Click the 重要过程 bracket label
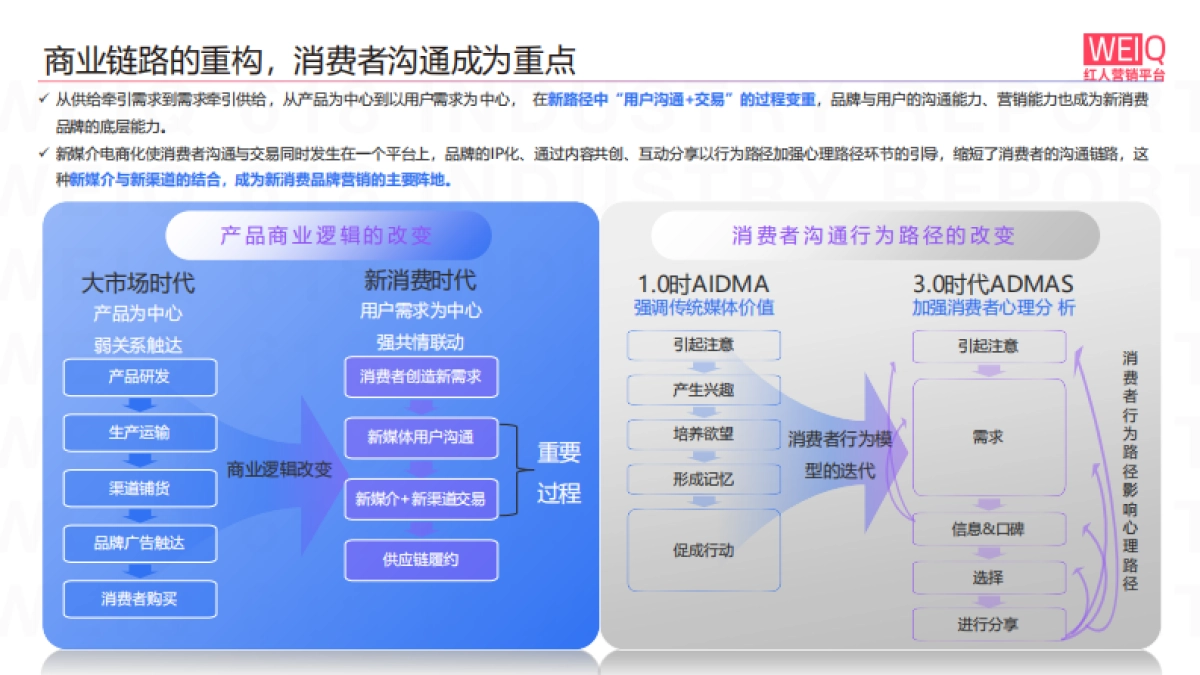The image size is (1200, 675). [561, 470]
